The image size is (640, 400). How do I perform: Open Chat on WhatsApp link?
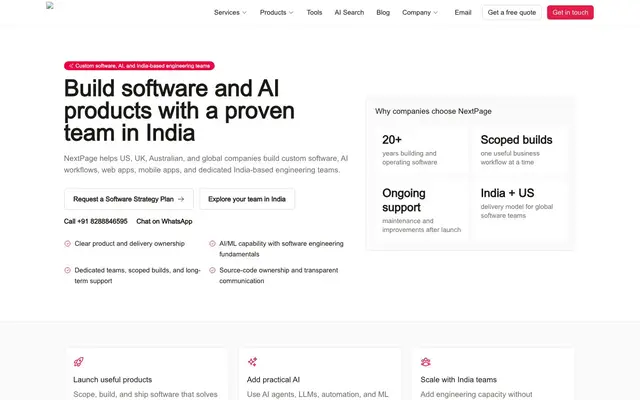164,221
